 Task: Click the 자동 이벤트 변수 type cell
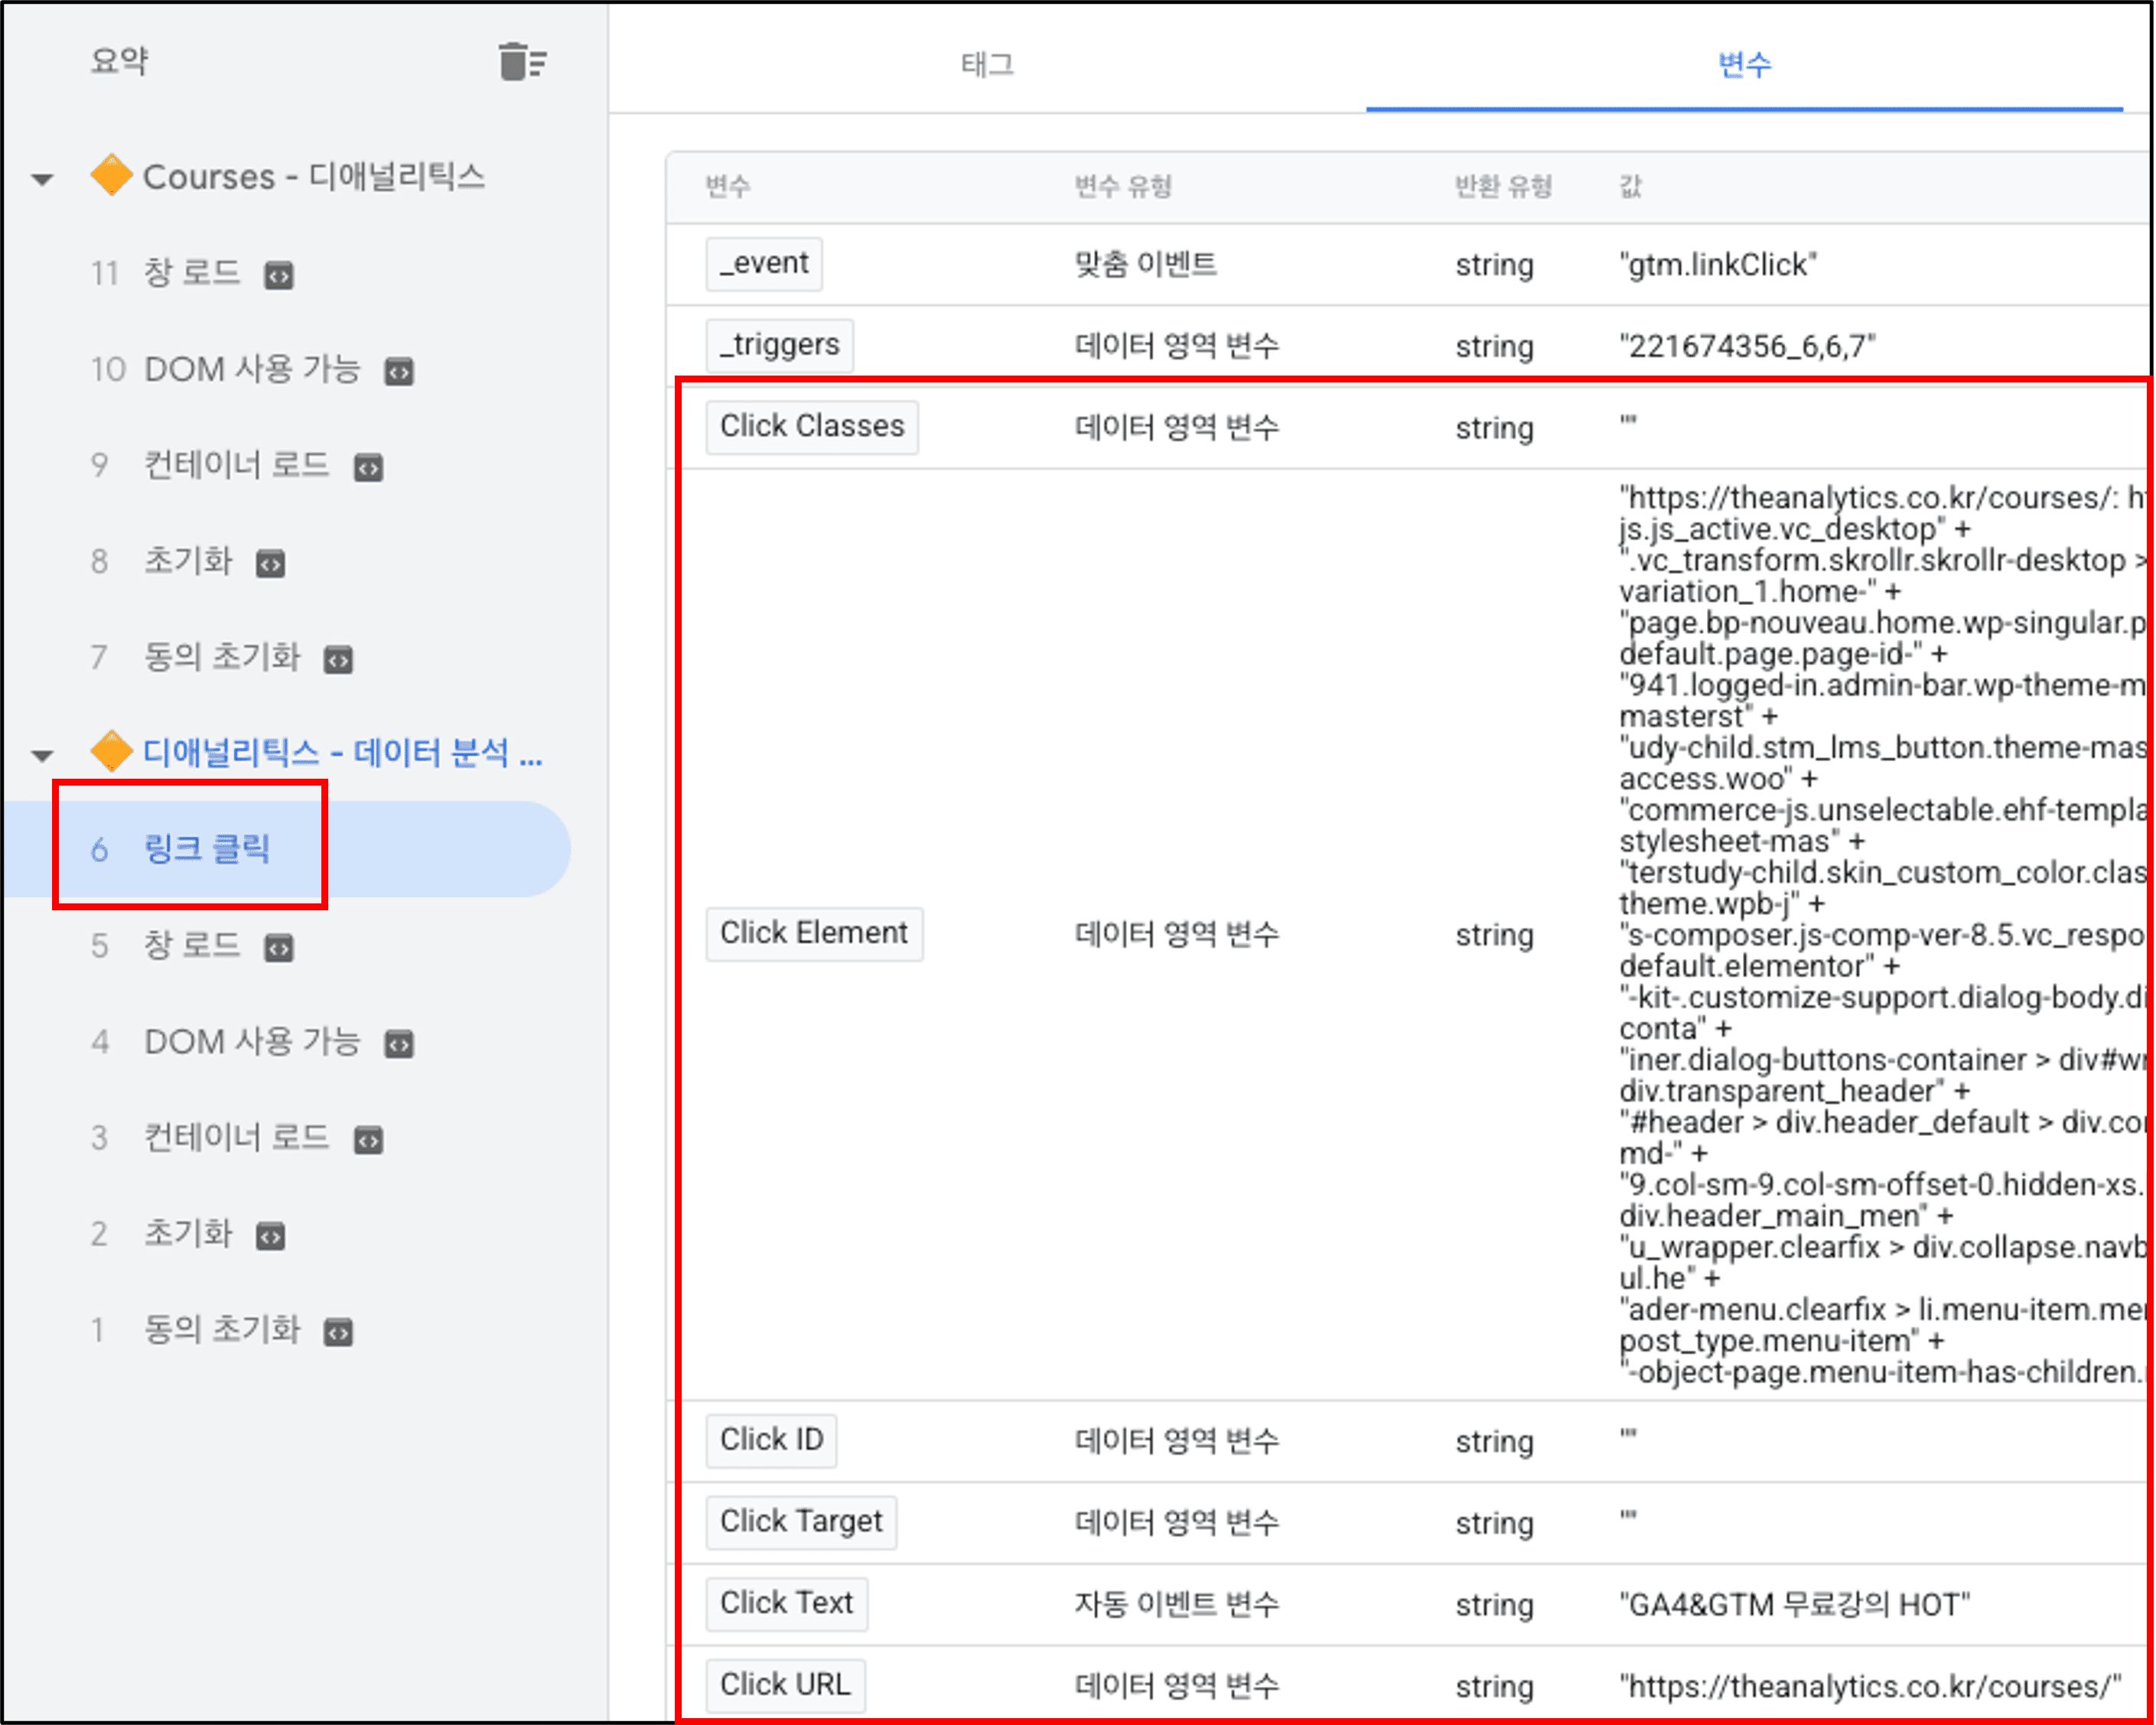coord(1177,1605)
